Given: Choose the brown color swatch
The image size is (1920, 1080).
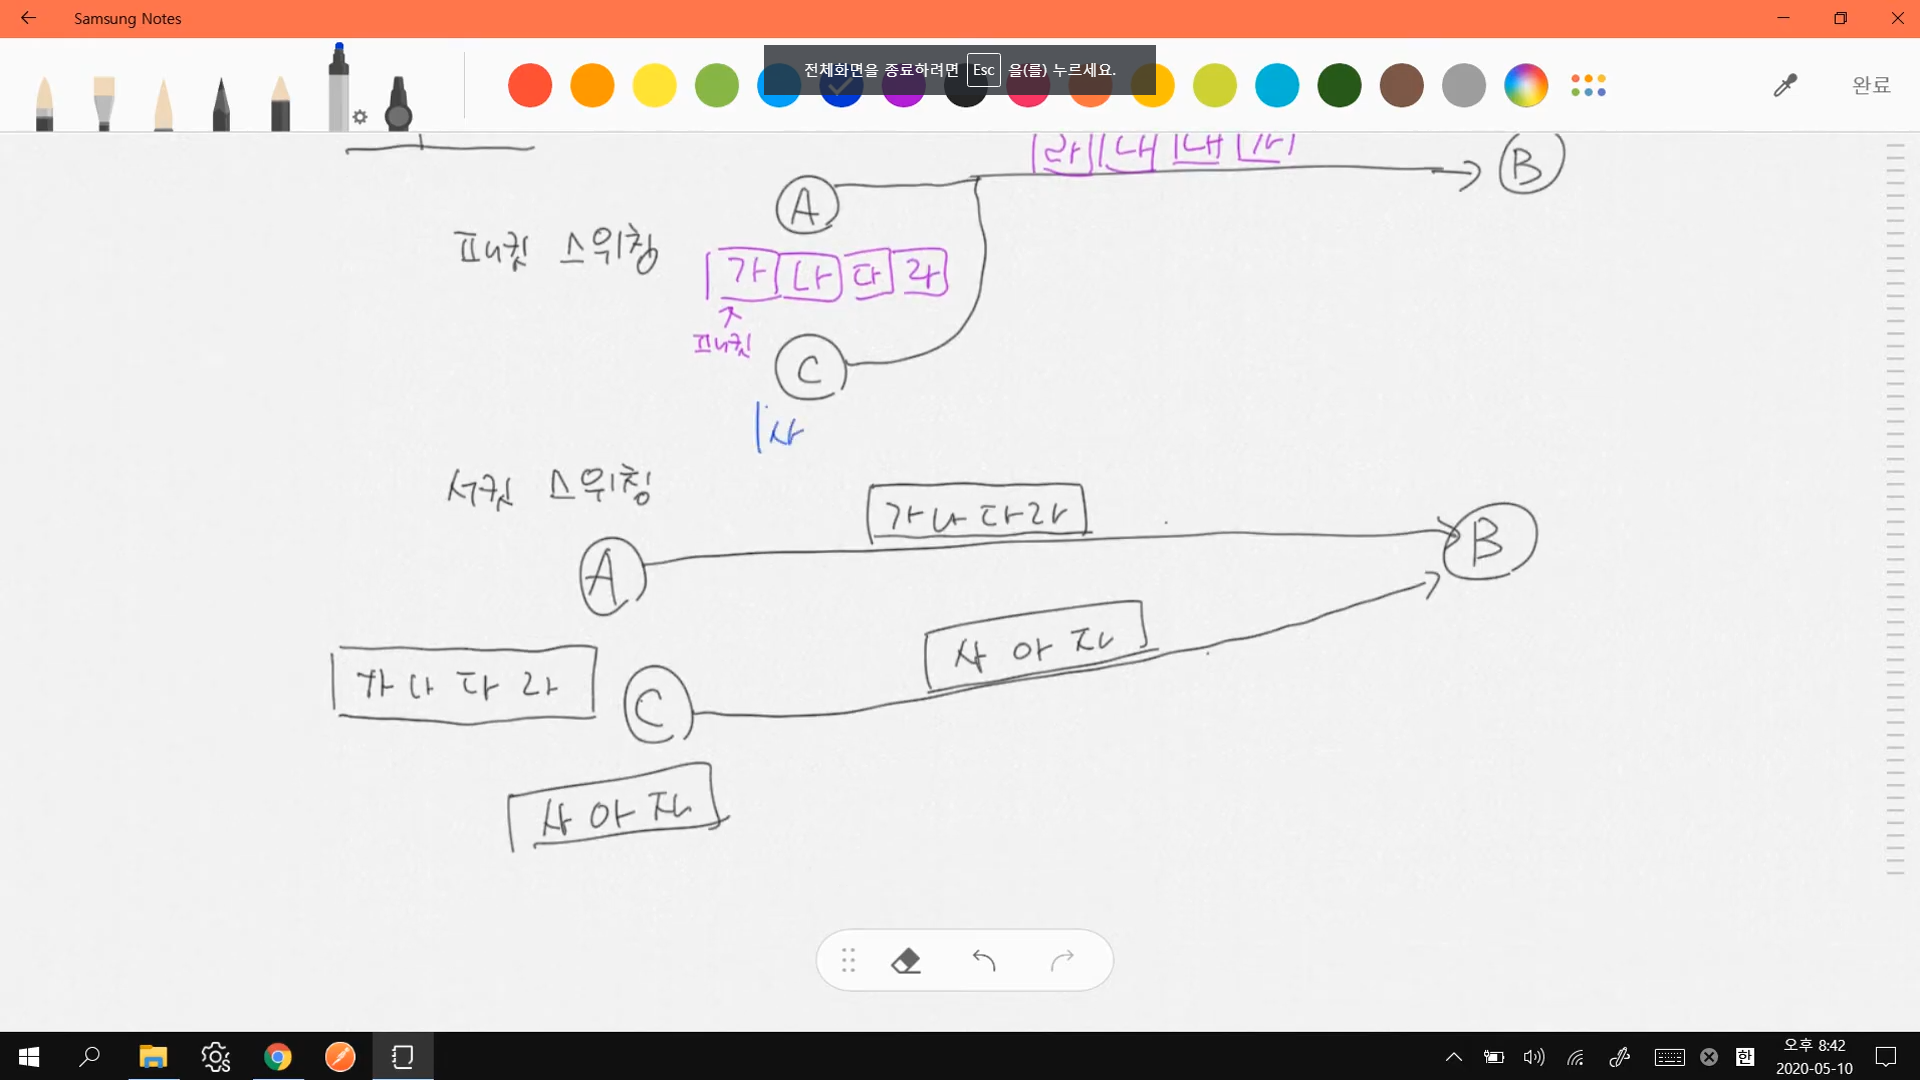Looking at the screenshot, I should (1401, 85).
